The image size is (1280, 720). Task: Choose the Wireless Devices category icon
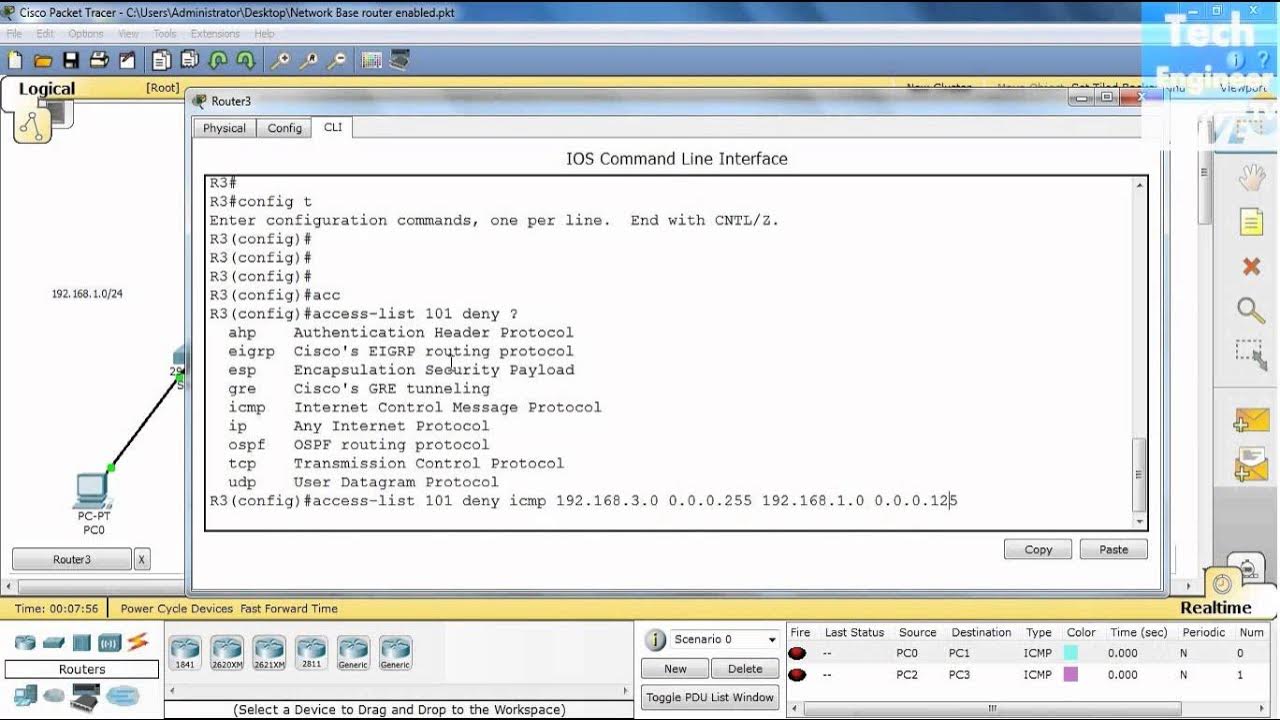click(x=109, y=642)
